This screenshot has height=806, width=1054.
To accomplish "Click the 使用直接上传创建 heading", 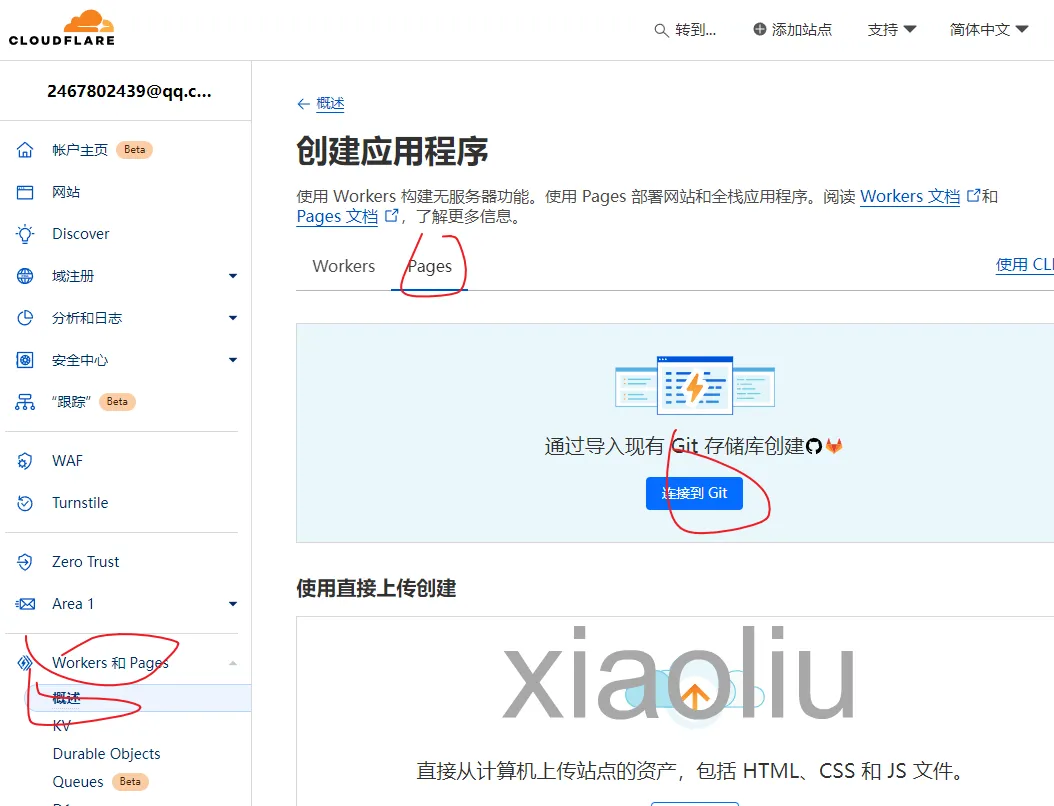I will (376, 588).
